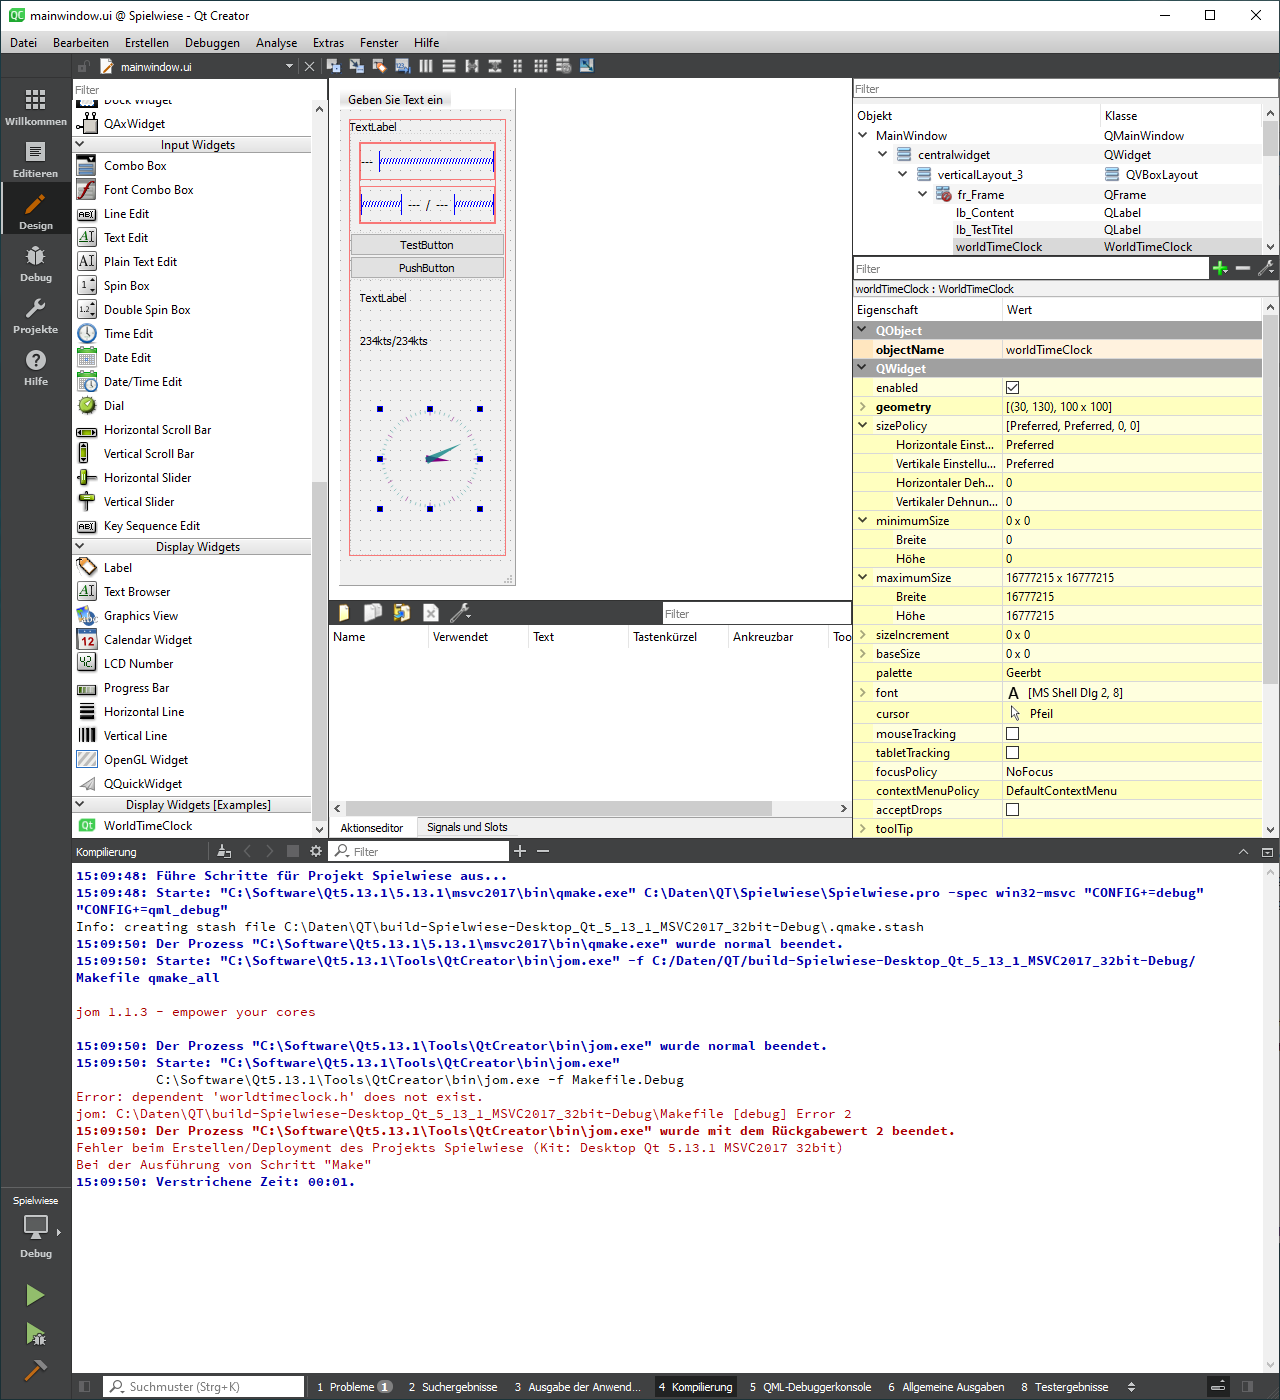Toggle the mouseTracking checkbox
The image size is (1280, 1400).
click(x=1012, y=733)
